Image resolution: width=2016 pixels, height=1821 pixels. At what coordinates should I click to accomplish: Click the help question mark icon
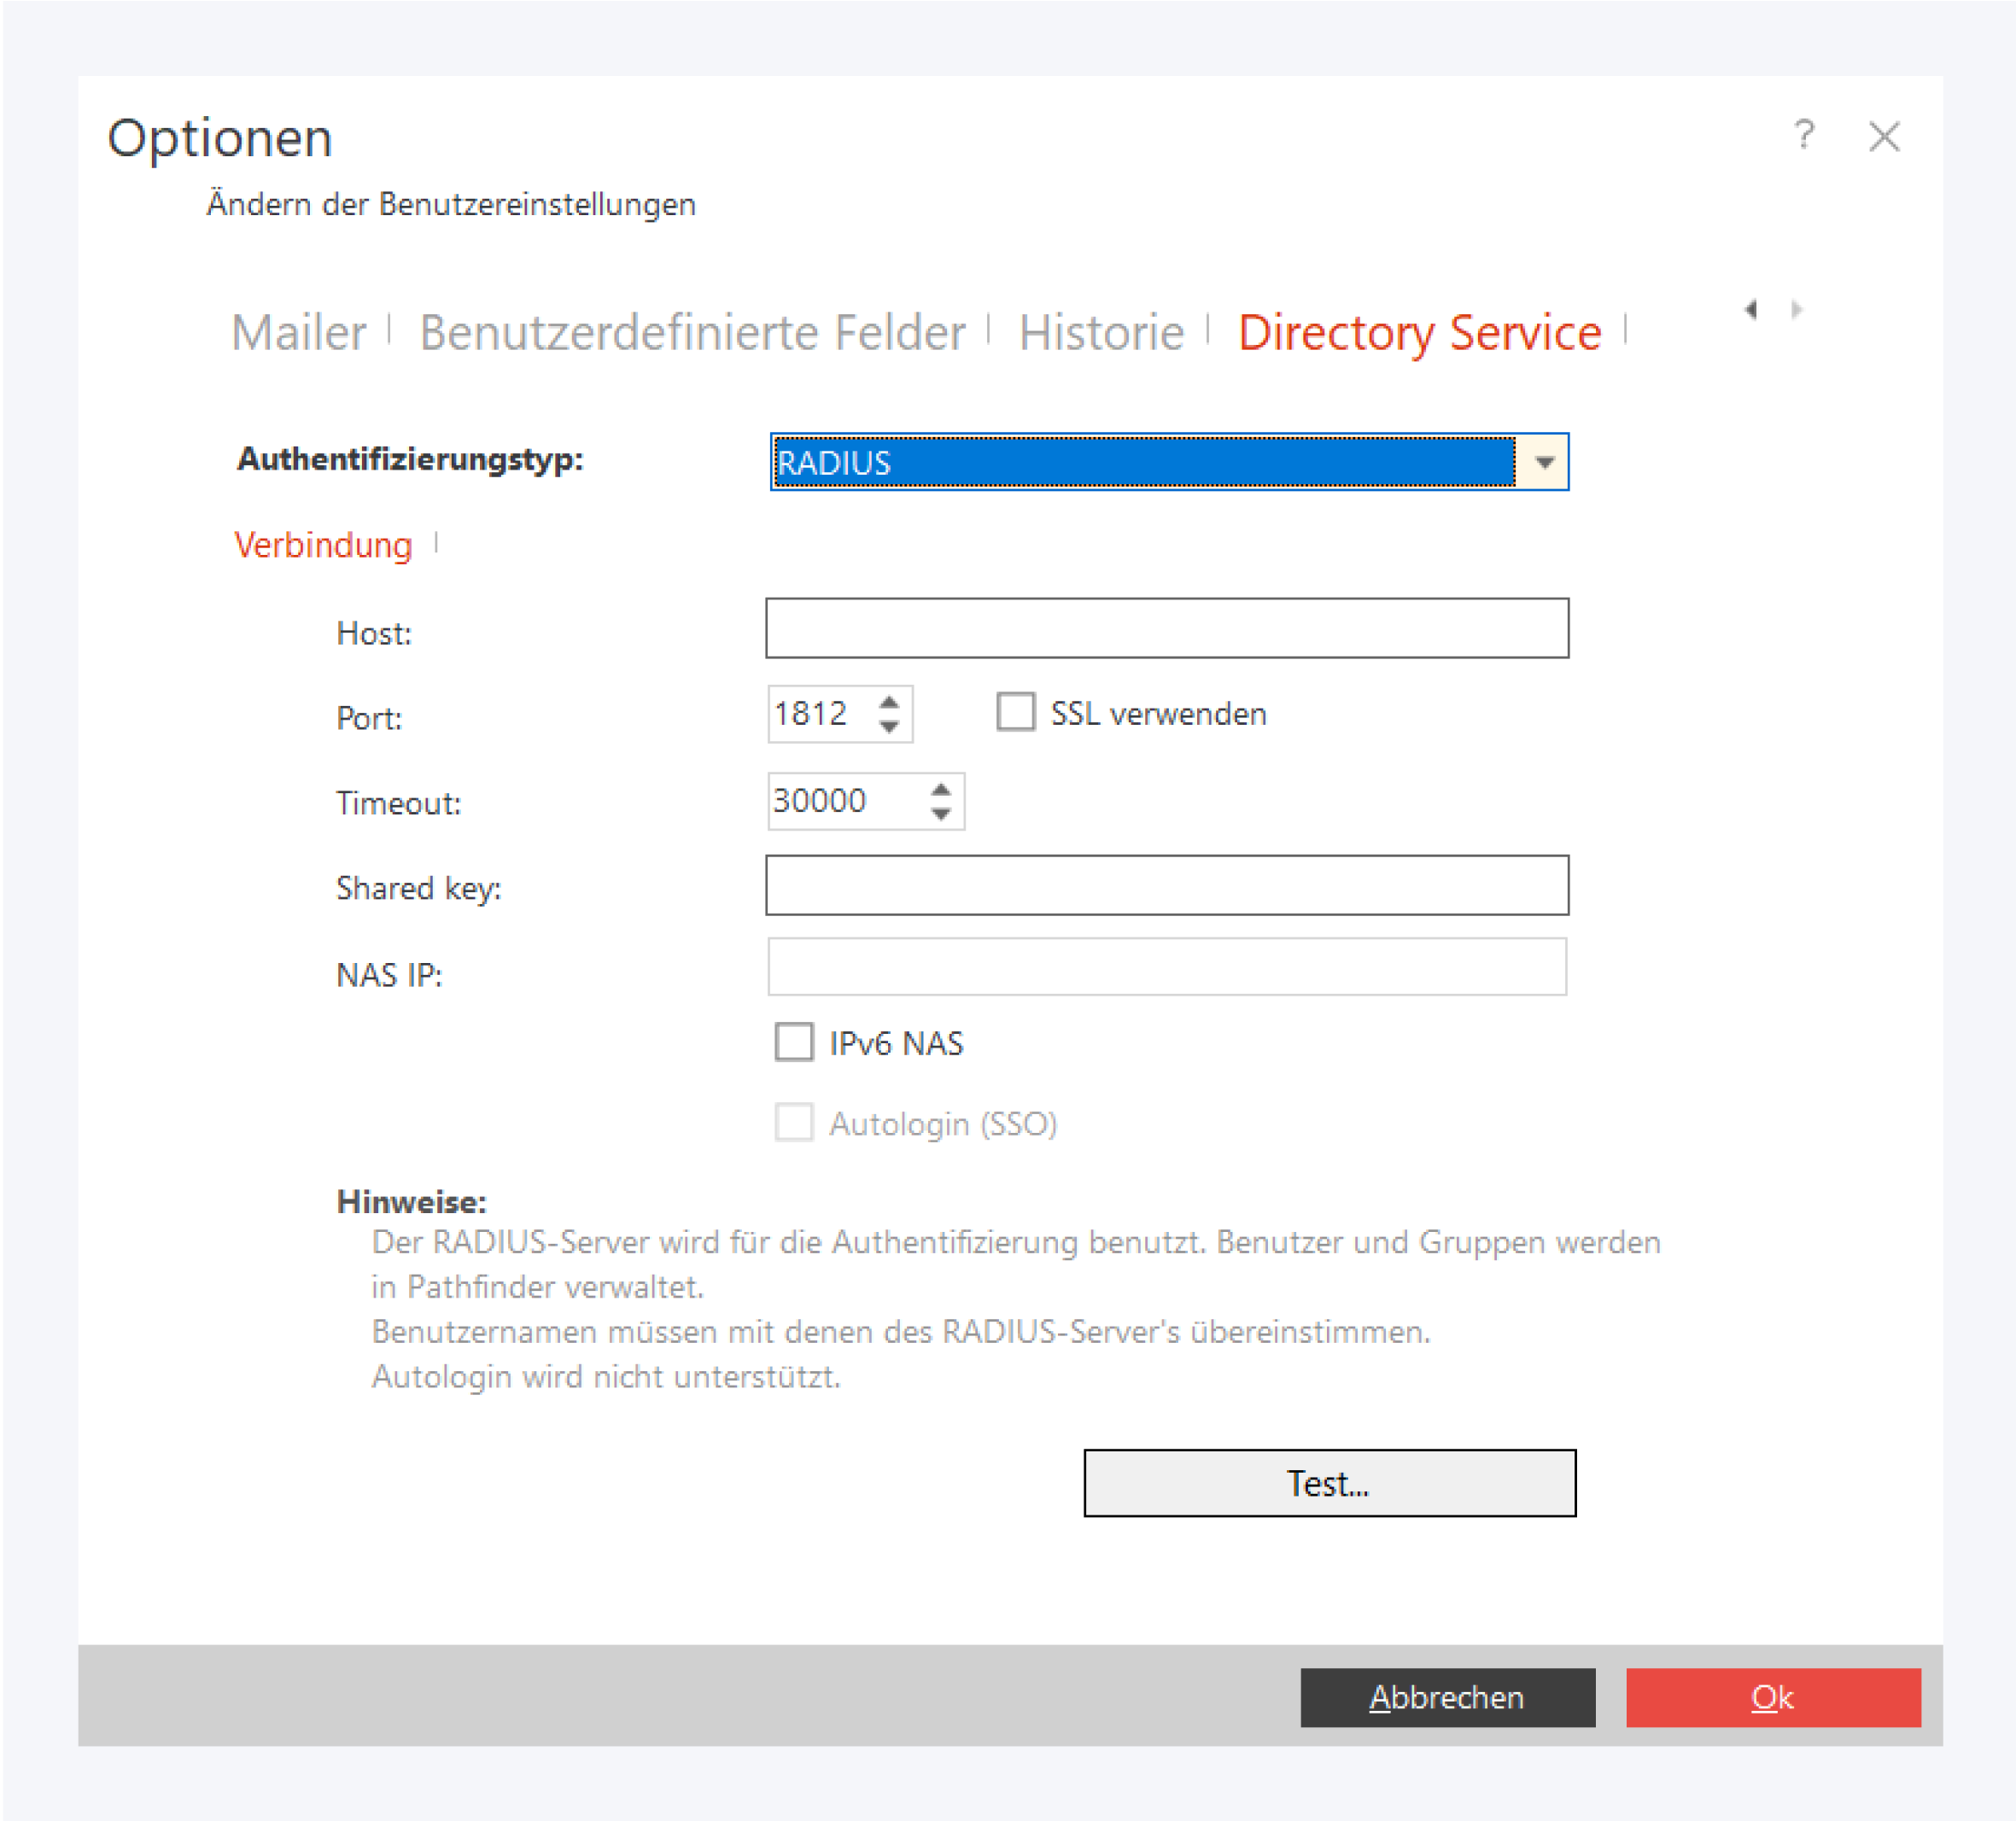(1804, 135)
